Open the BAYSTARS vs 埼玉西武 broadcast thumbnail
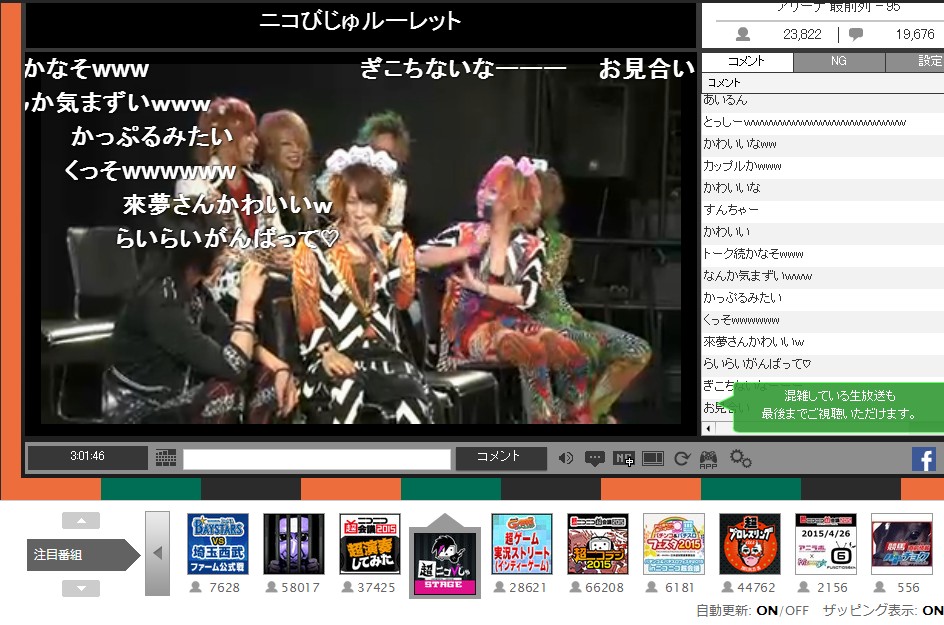Screen dimensions: 944x625 click(218, 544)
